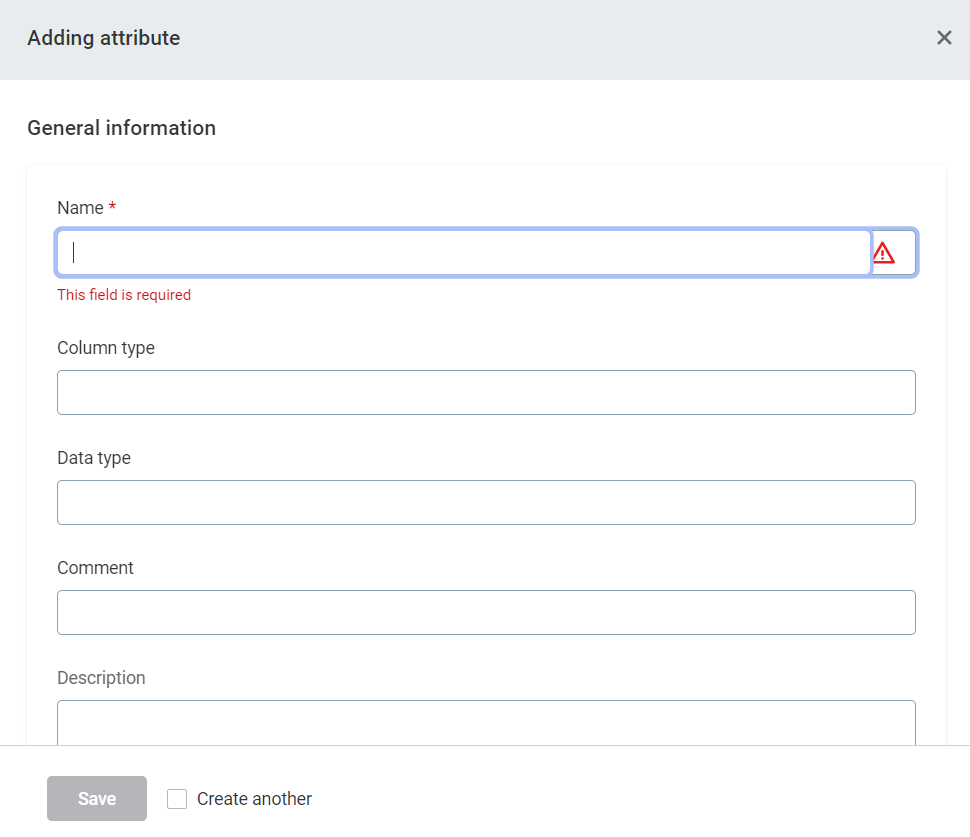Select the Column type label
The width and height of the screenshot is (970, 837).
[x=106, y=348]
